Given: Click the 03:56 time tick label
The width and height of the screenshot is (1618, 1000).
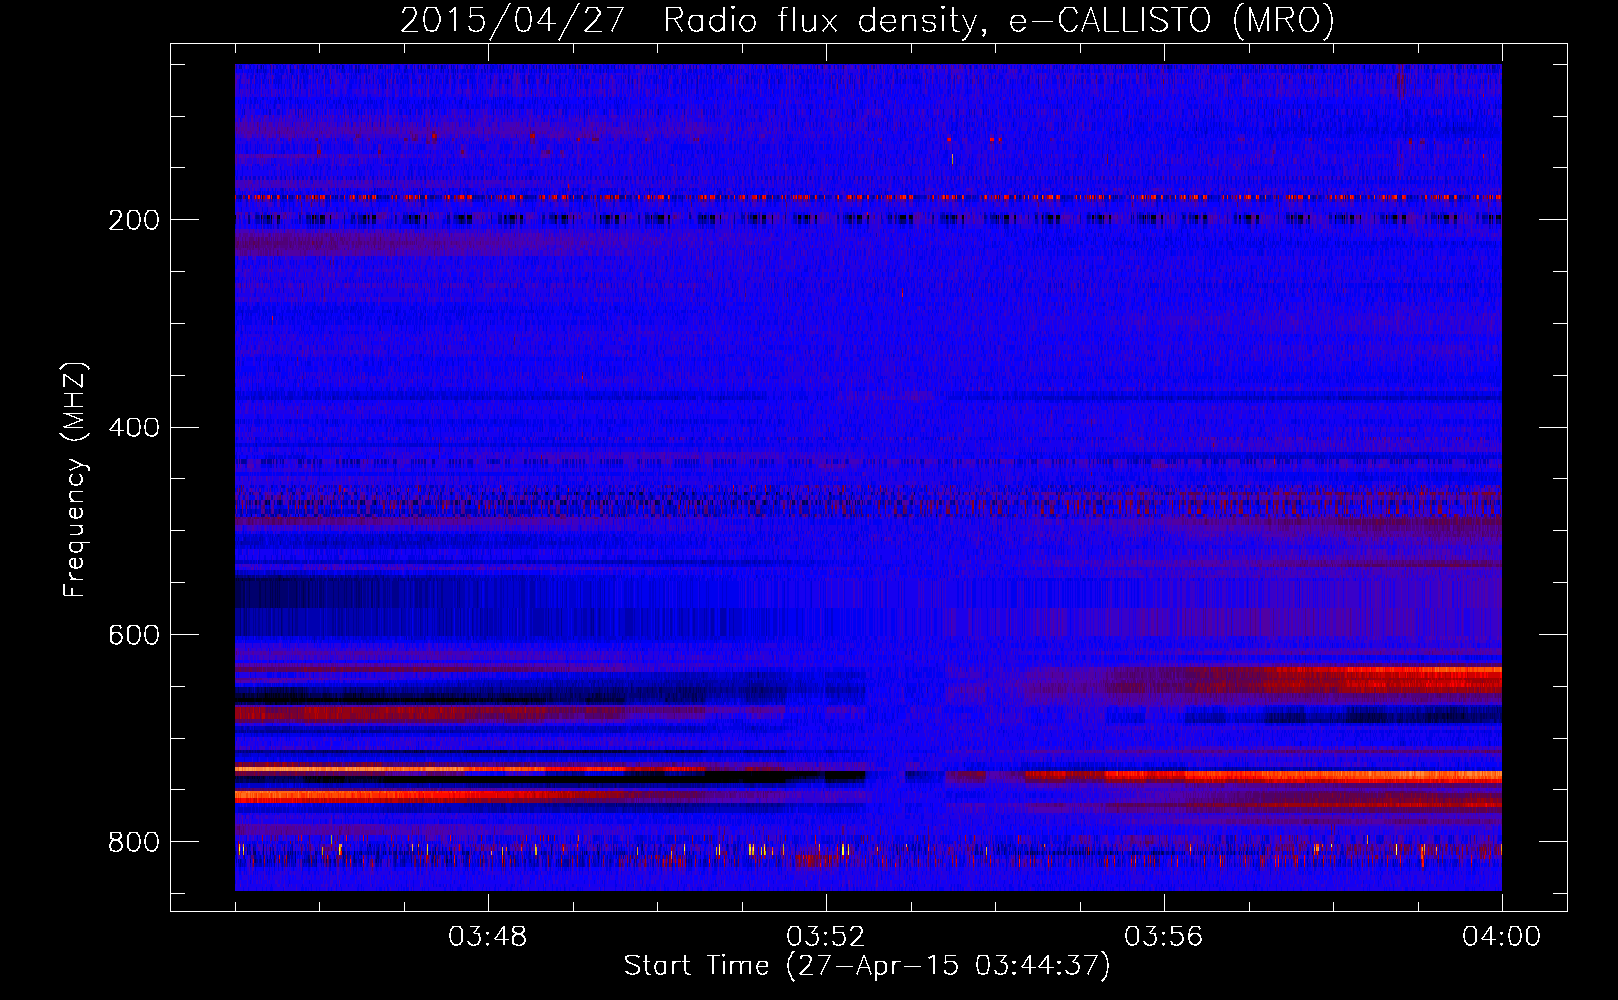Looking at the screenshot, I should point(1163,937).
